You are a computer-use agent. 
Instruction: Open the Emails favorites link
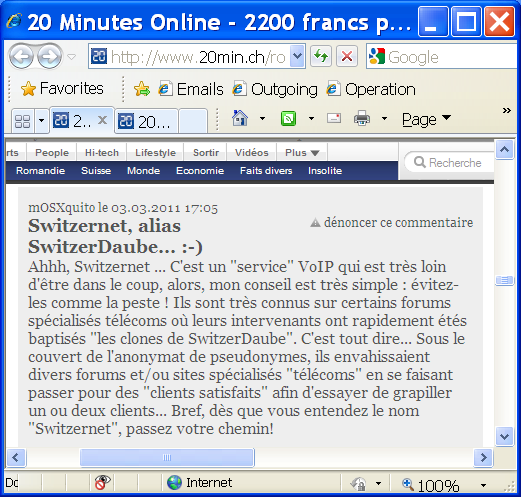[191, 89]
